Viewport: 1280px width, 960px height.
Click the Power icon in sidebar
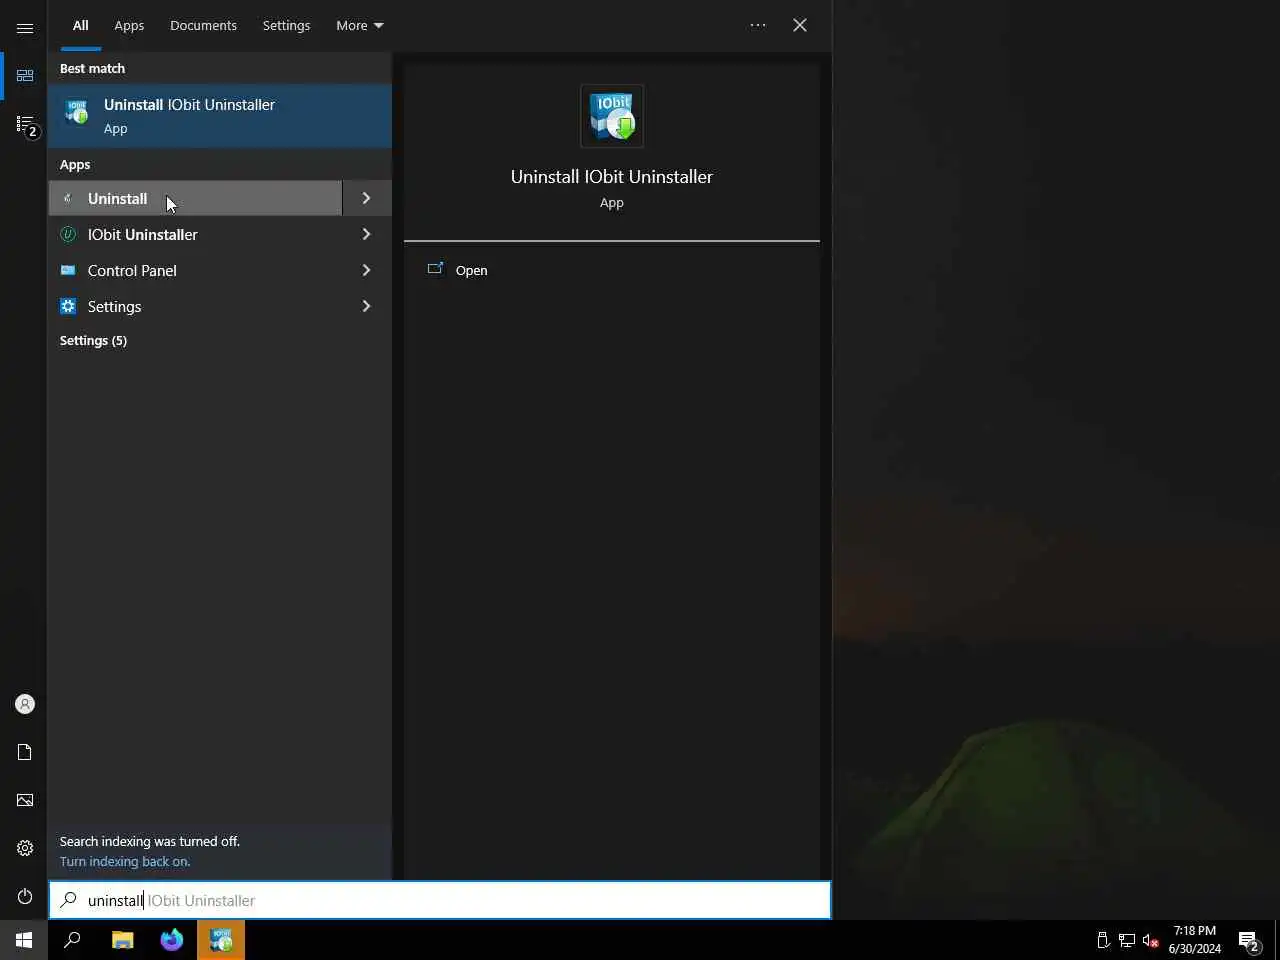click(x=25, y=896)
